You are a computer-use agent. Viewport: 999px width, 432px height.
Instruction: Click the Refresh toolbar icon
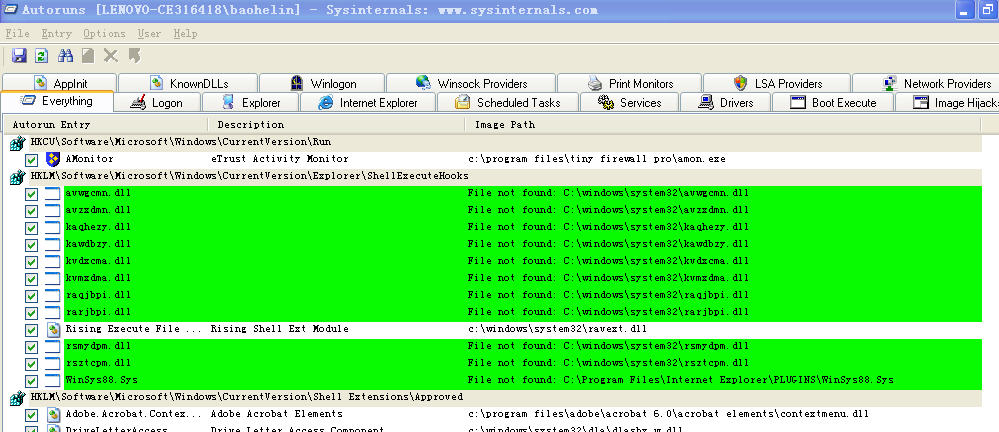(x=41, y=56)
